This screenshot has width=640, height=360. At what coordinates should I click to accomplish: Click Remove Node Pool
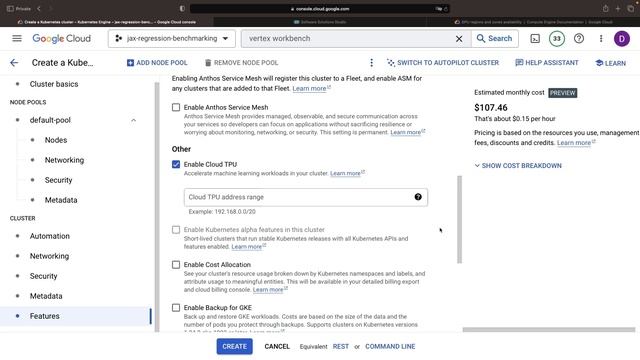pos(241,62)
